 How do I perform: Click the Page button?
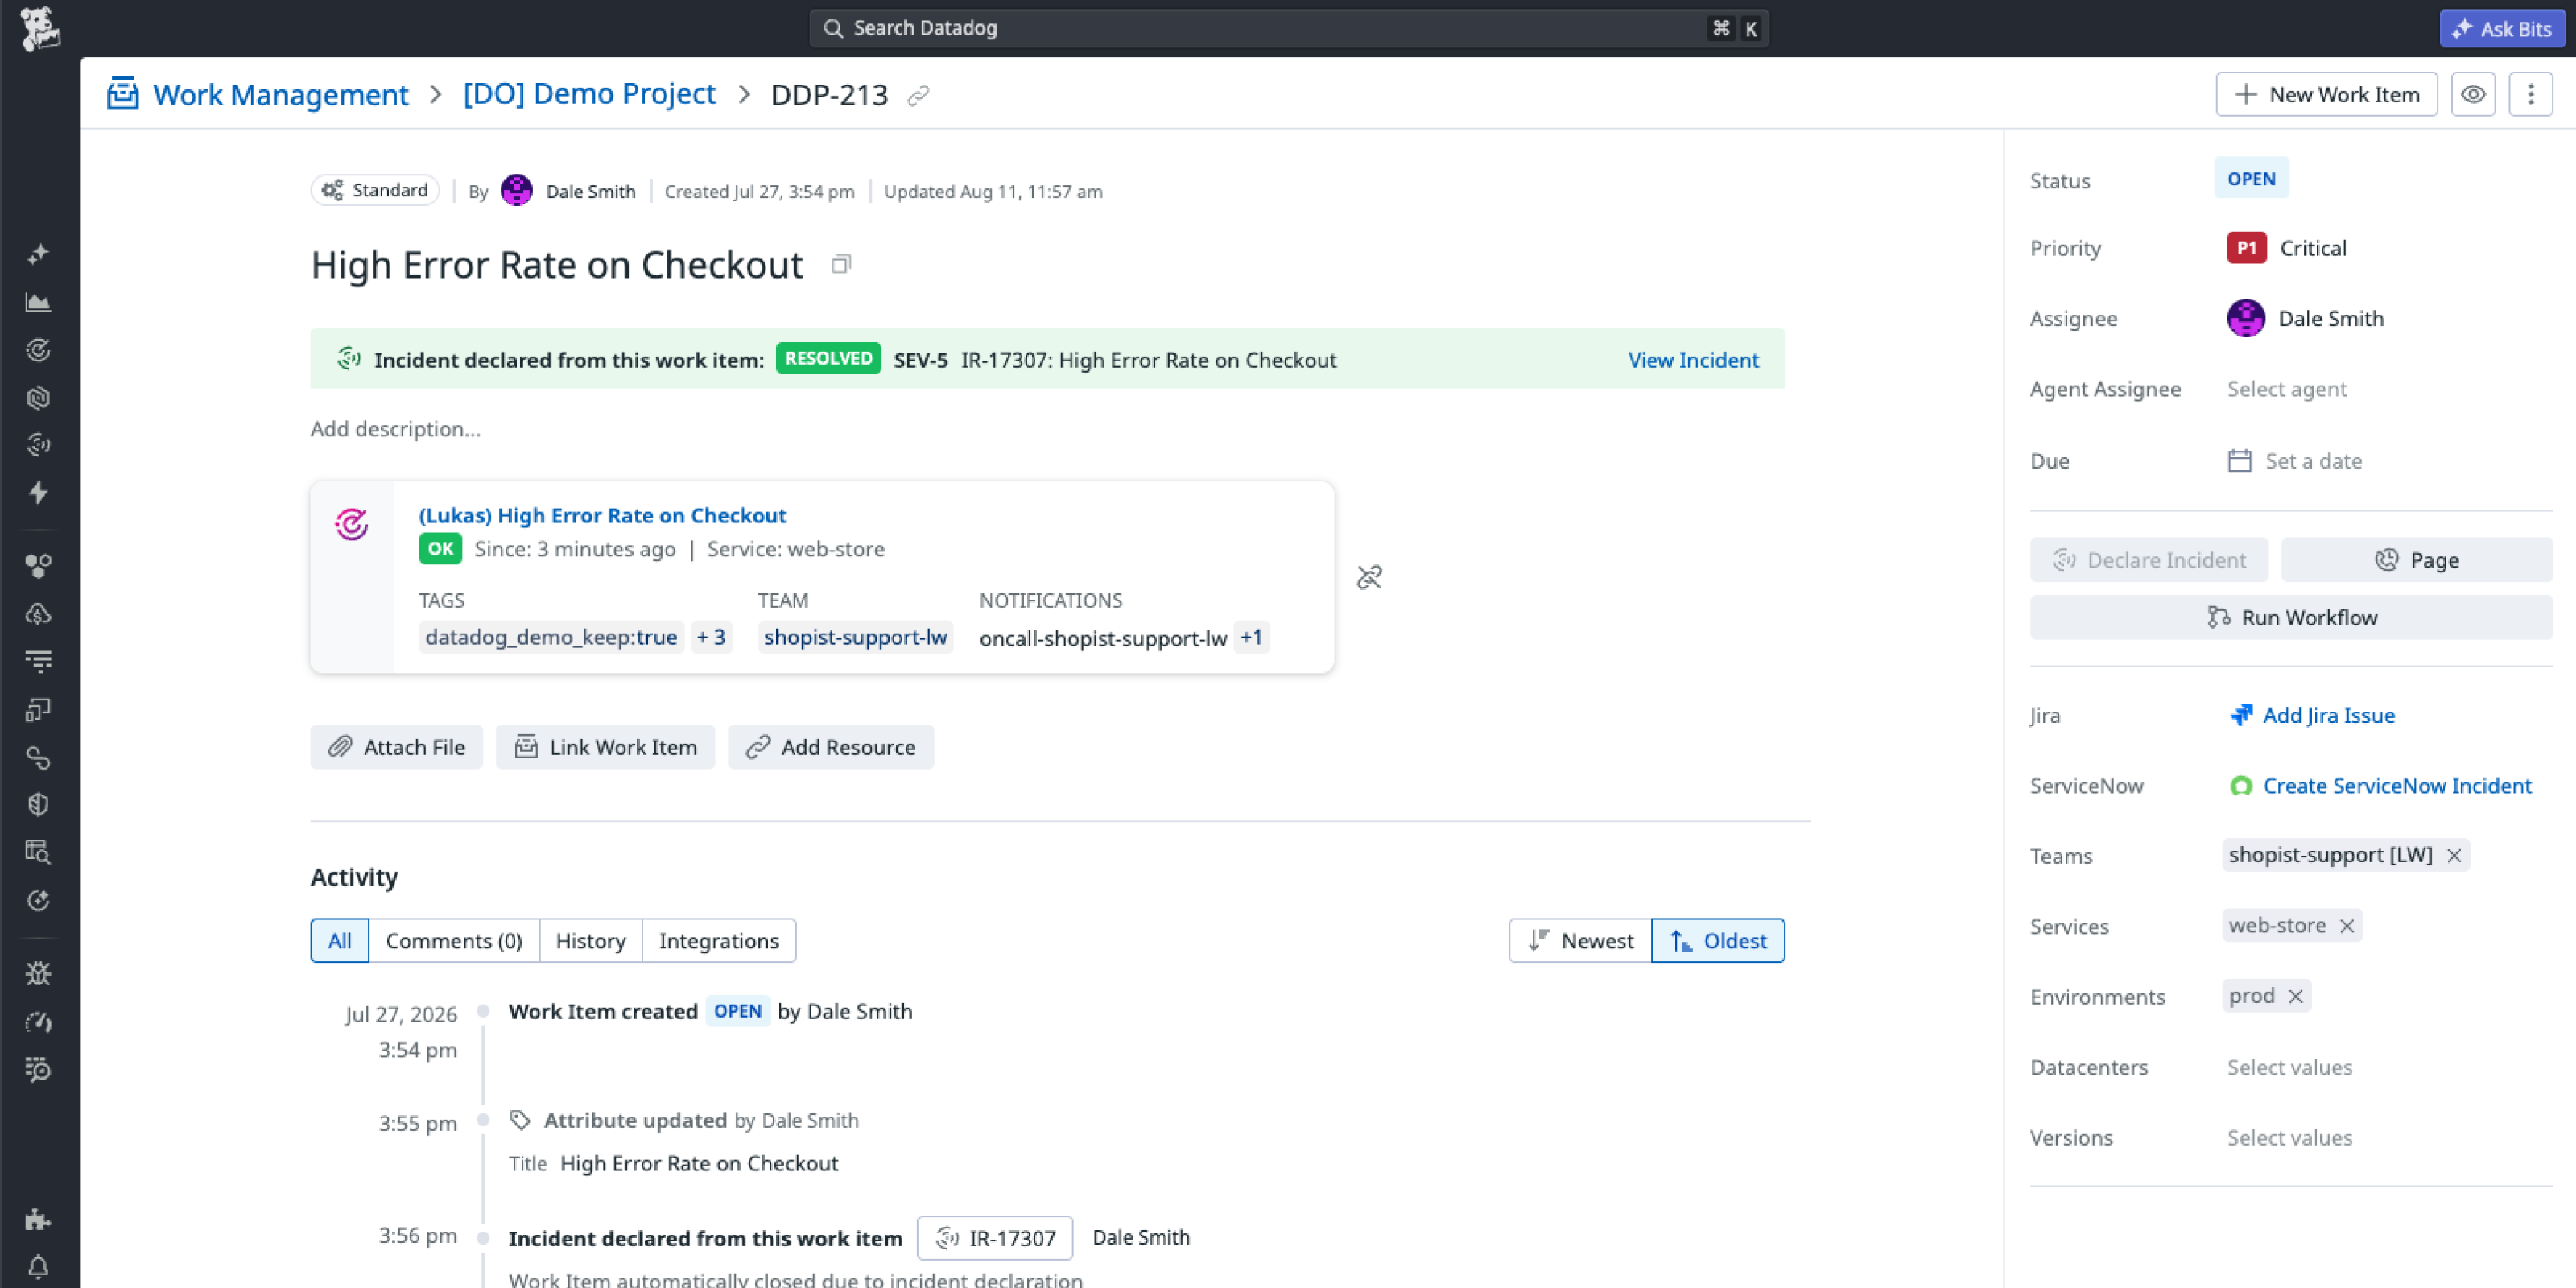[2416, 560]
